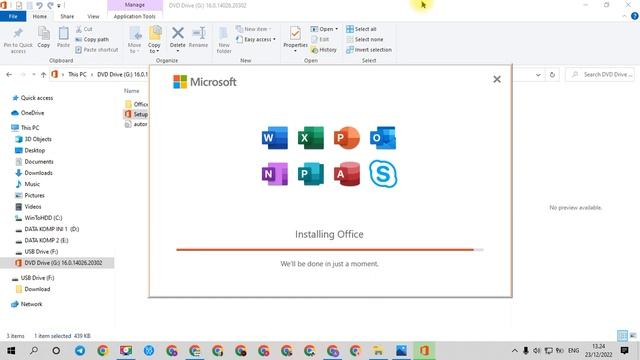640x360 pixels.
Task: Refresh the current folder view
Action: (552, 75)
